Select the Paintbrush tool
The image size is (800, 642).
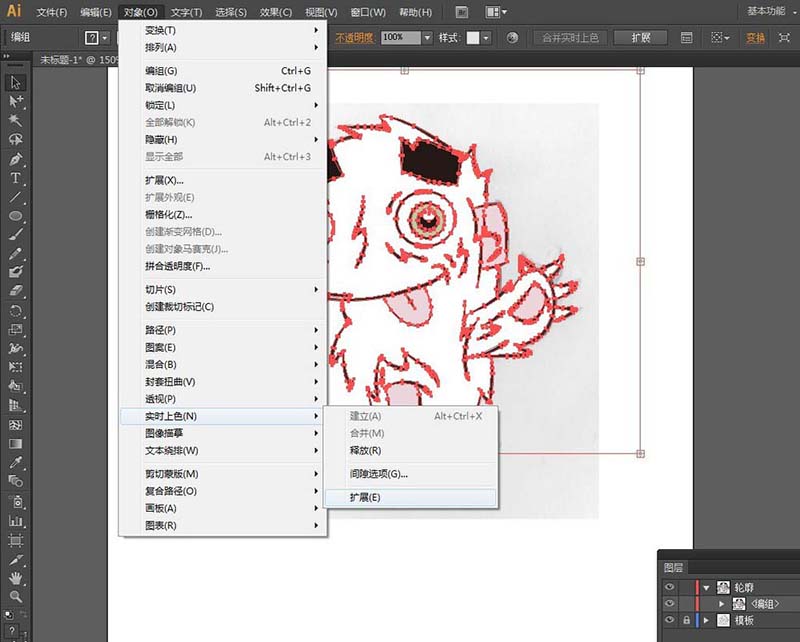15,235
